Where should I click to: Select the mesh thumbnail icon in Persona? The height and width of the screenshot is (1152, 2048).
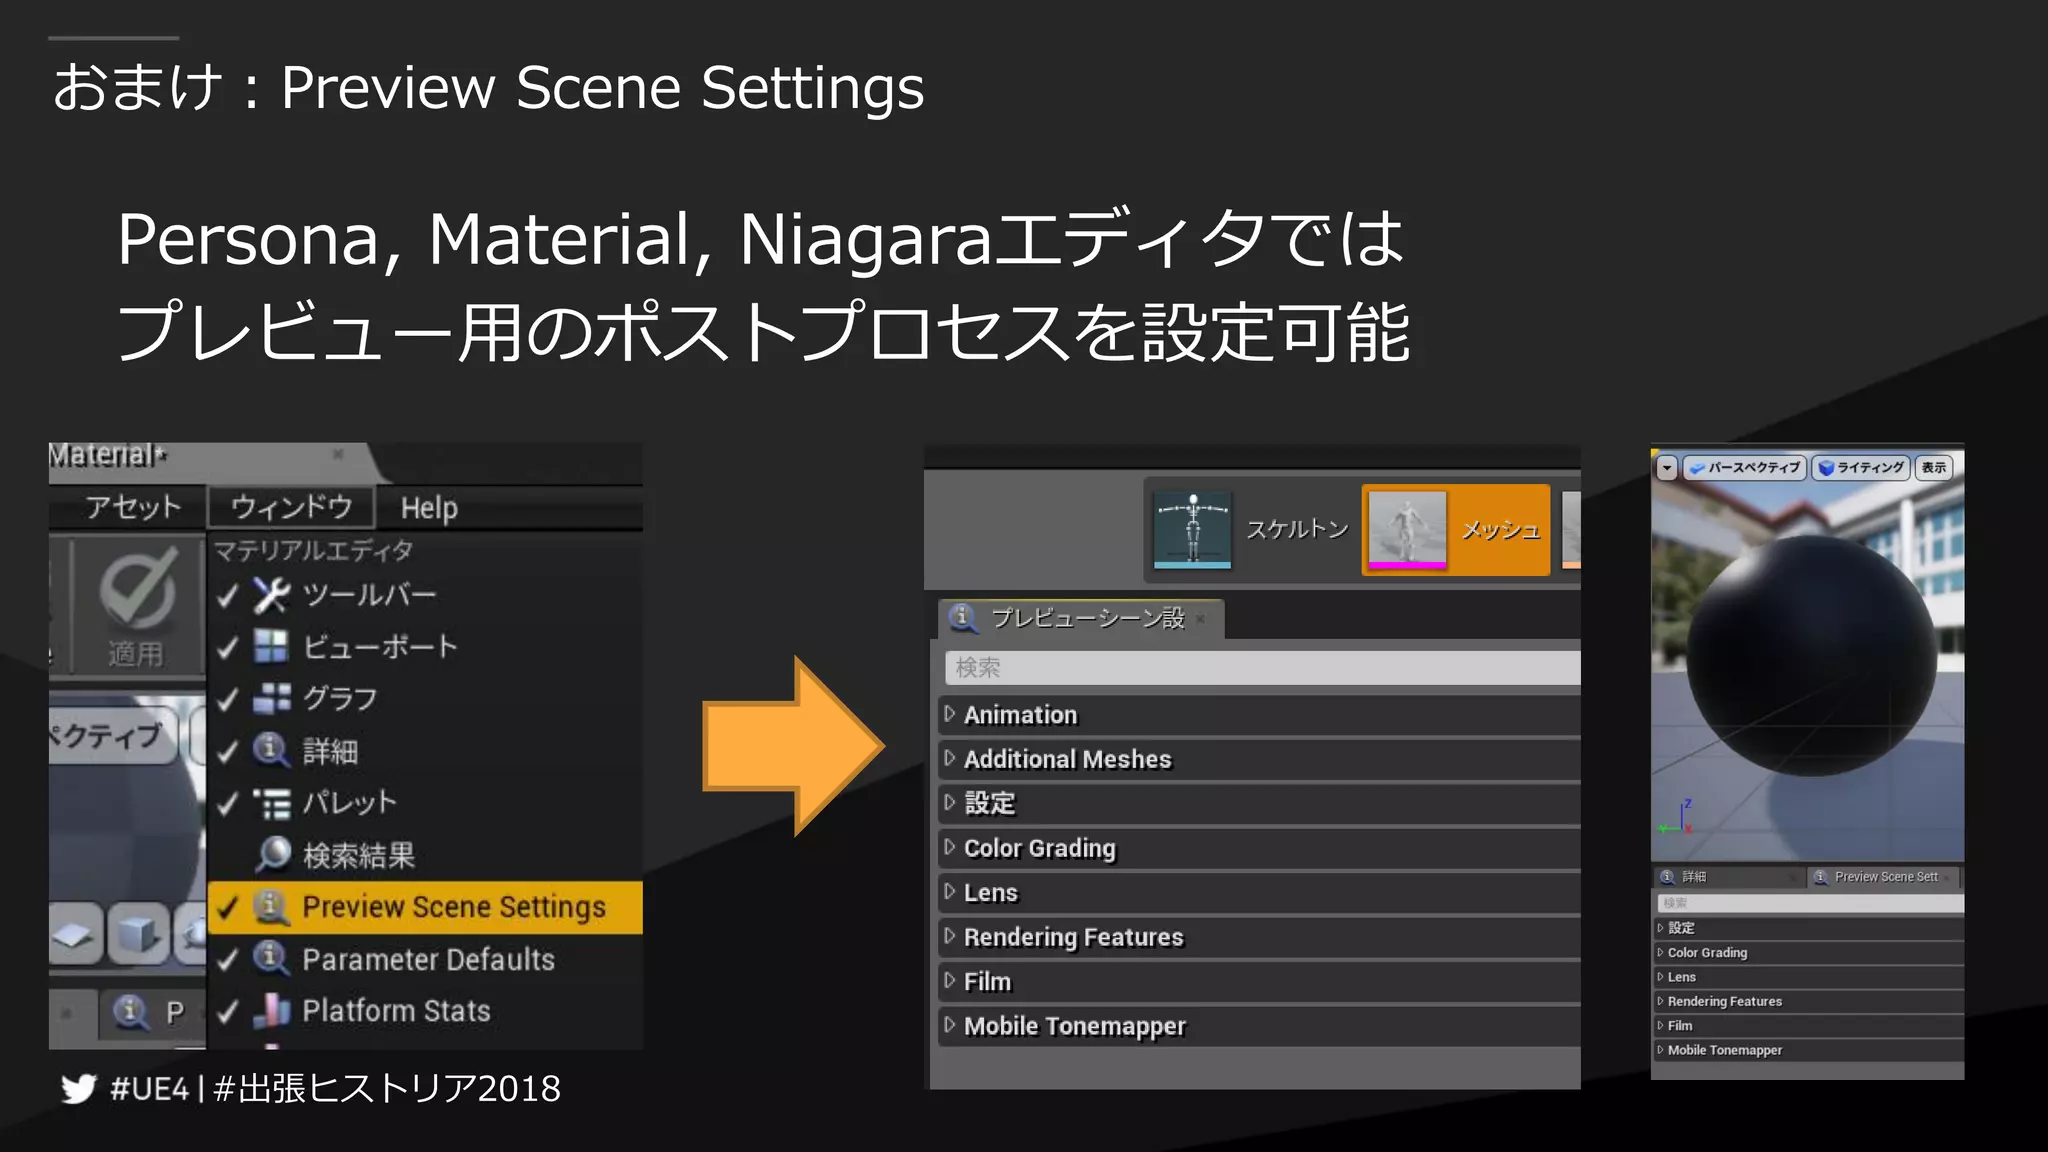coord(1407,530)
